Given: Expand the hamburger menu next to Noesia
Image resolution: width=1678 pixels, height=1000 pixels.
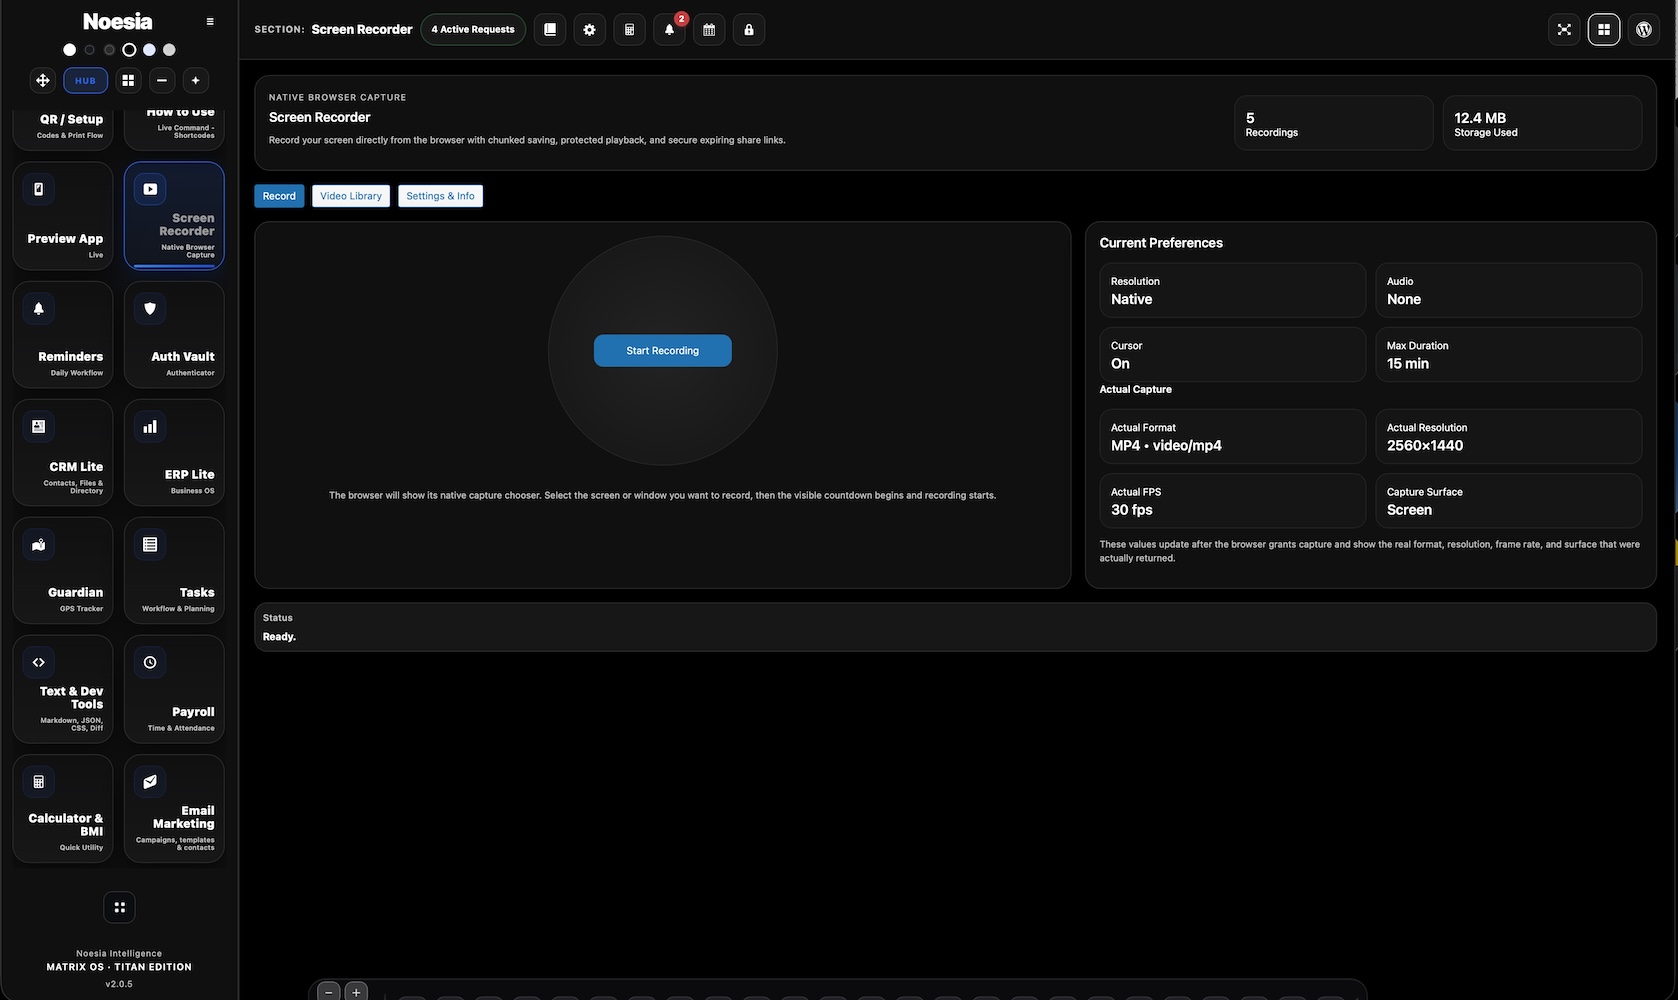Looking at the screenshot, I should [210, 21].
